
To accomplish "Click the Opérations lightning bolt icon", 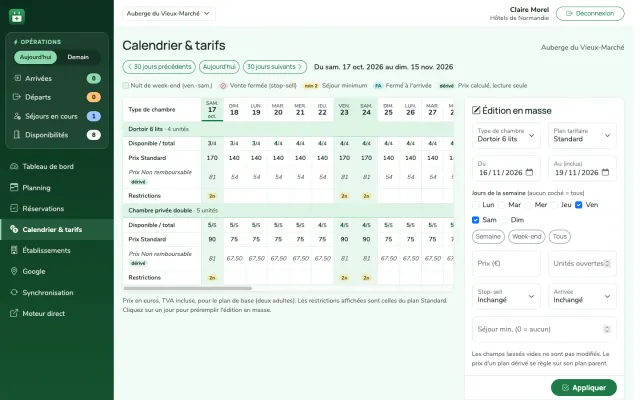I will [16, 42].
